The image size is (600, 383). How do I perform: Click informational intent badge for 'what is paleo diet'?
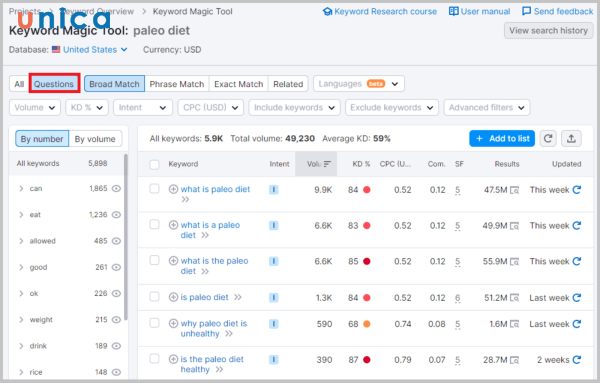[274, 189]
